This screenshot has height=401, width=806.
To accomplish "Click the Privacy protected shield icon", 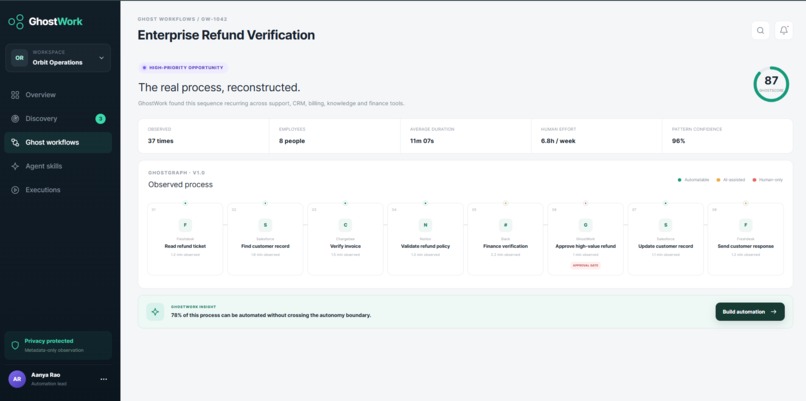I will point(15,345).
